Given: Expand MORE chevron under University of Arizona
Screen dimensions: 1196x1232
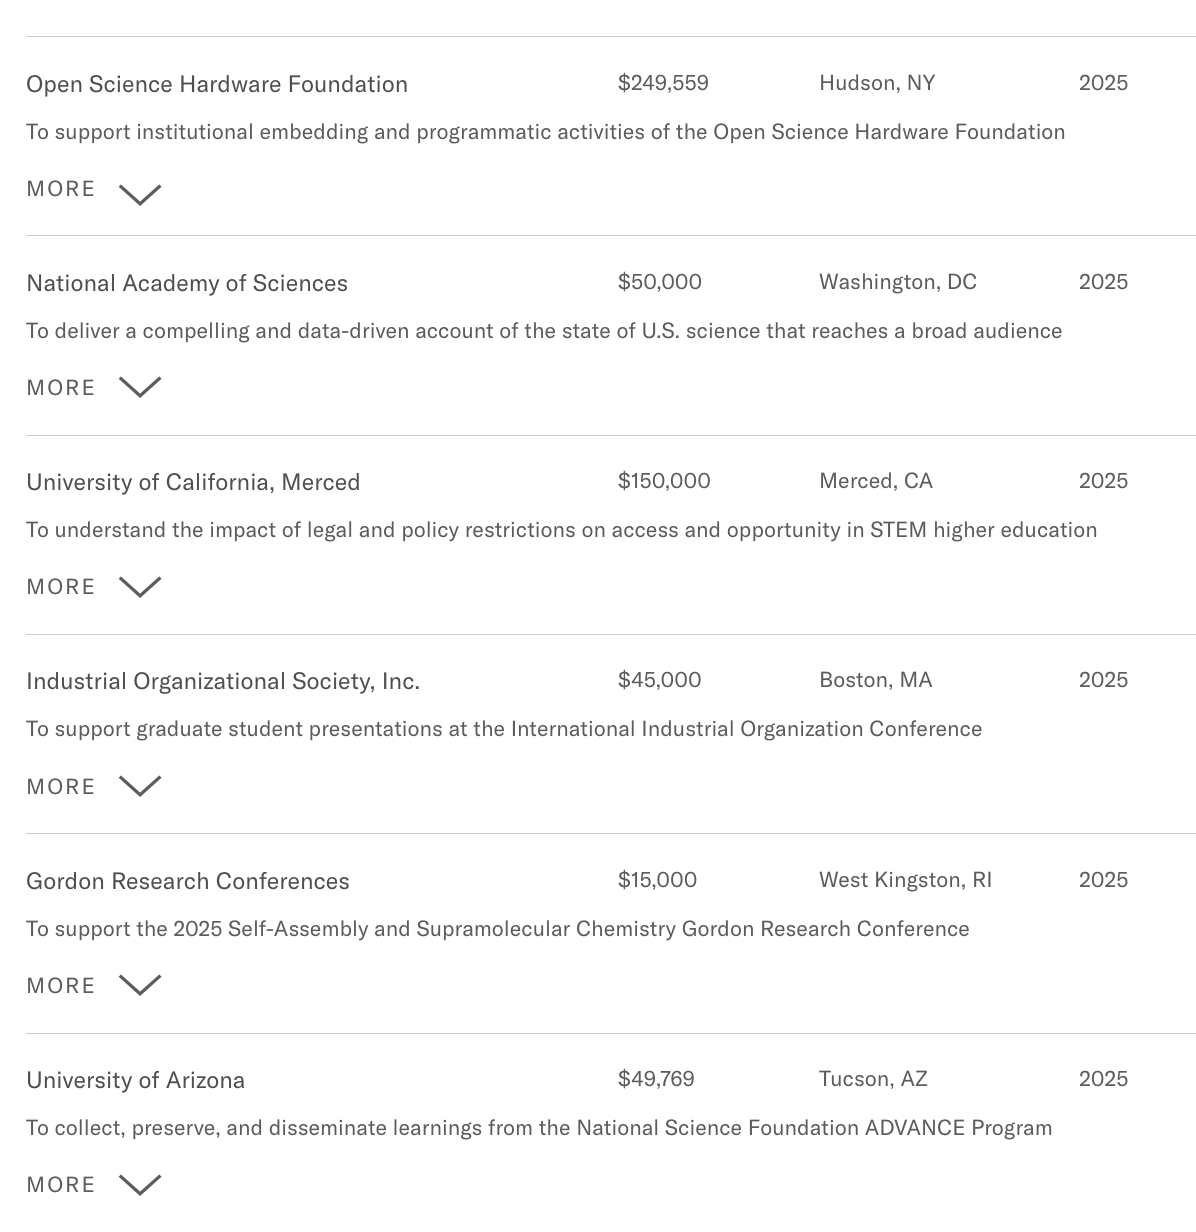Looking at the screenshot, I should click(140, 1184).
